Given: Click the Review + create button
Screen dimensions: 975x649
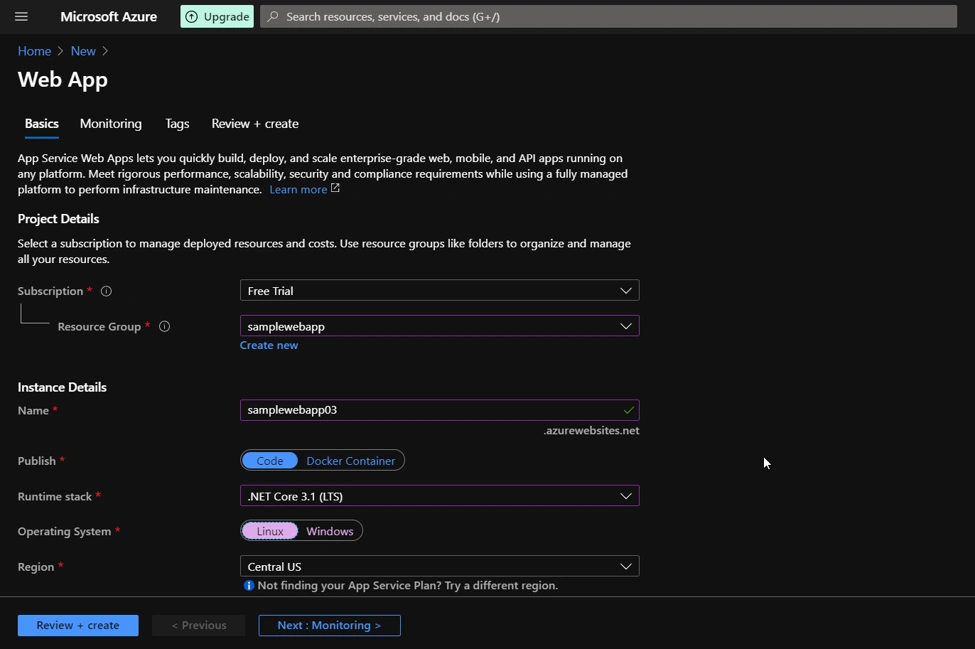Looking at the screenshot, I should [78, 625].
